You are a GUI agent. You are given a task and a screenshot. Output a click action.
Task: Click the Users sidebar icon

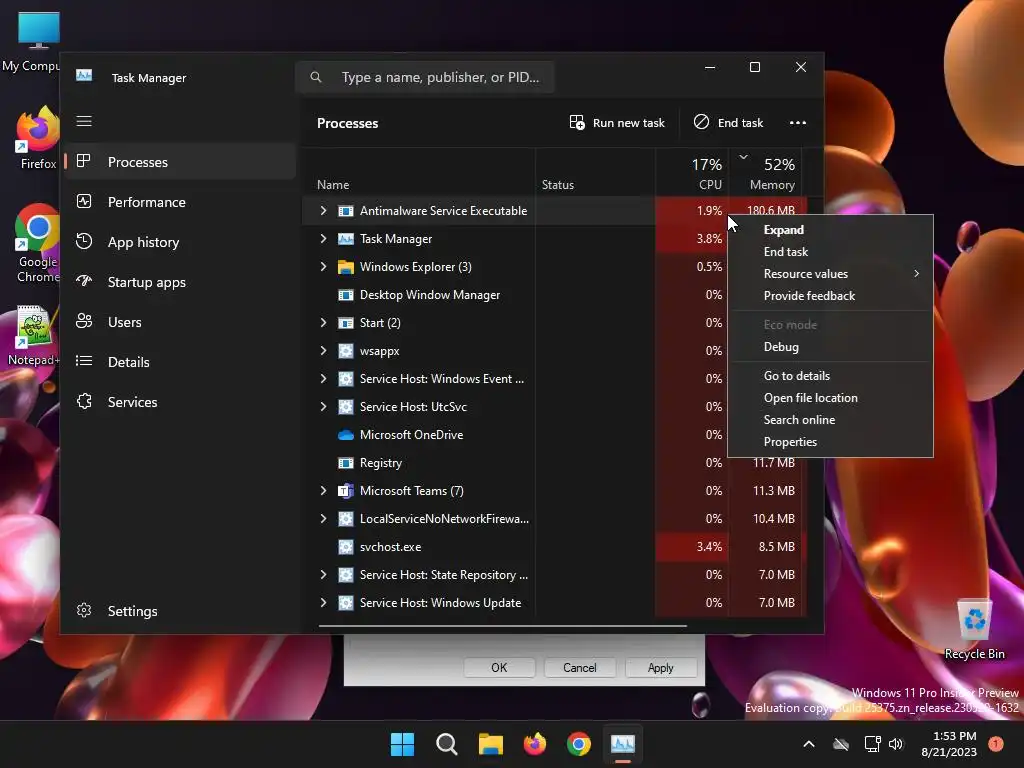[84, 321]
